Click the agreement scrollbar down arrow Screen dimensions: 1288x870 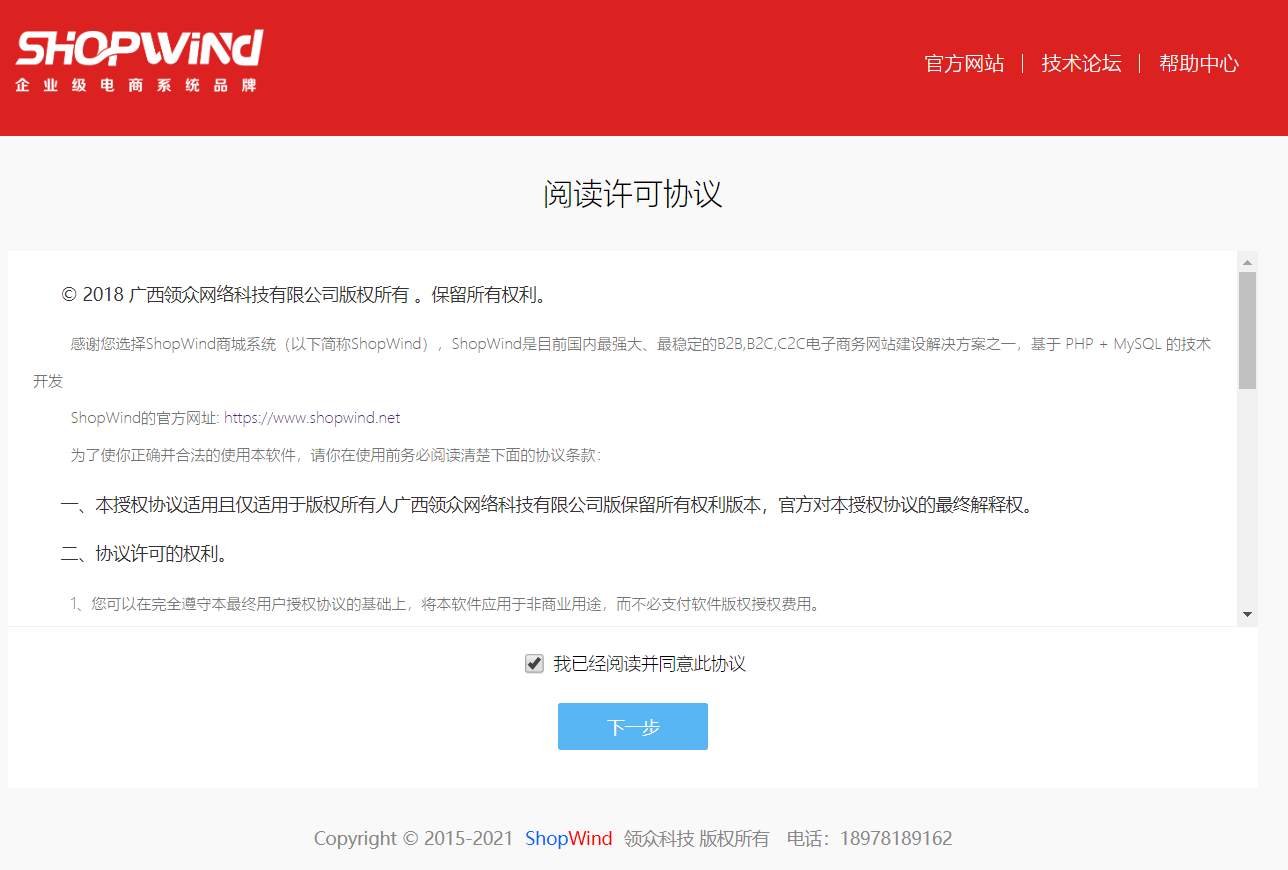point(1247,613)
